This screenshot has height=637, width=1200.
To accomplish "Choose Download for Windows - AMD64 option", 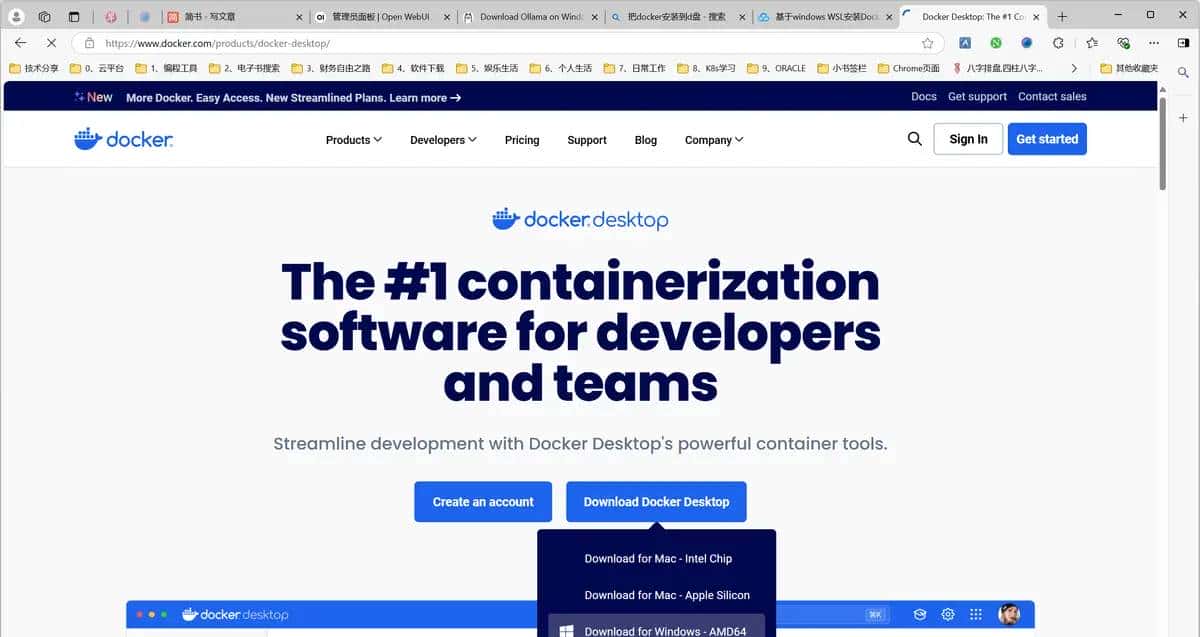I will click(664, 630).
